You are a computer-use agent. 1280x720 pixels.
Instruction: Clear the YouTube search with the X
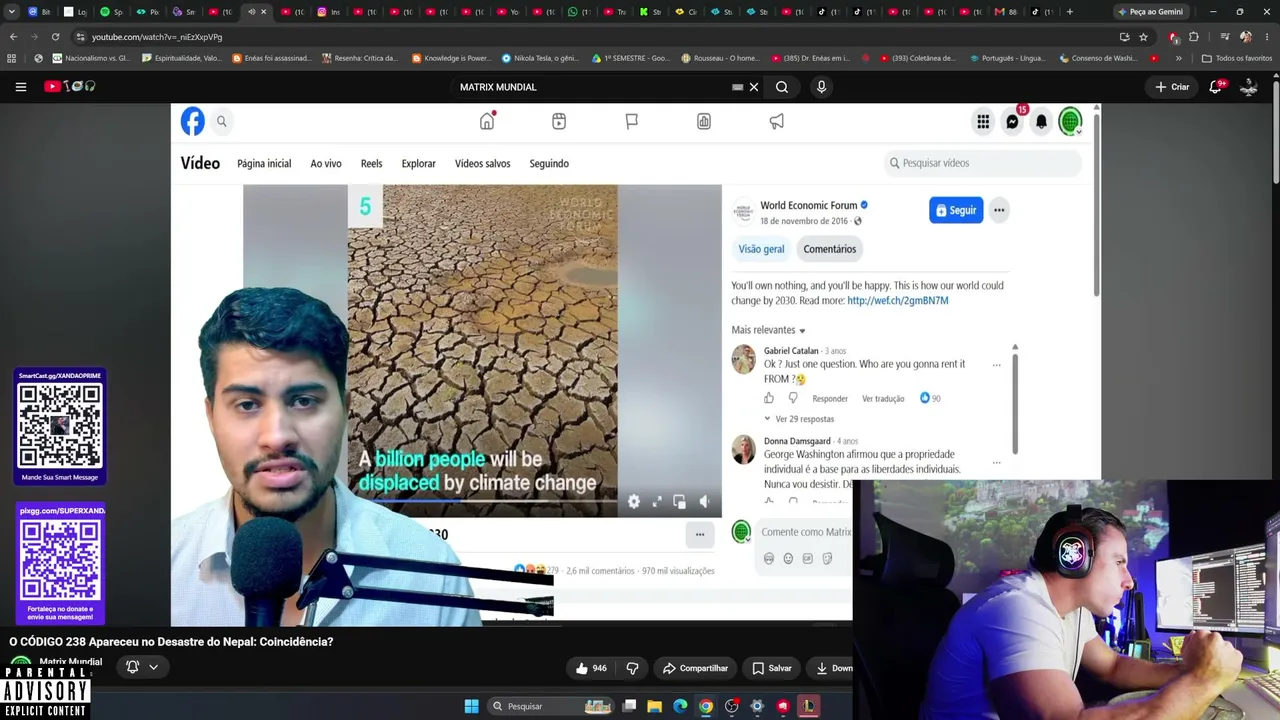point(754,87)
